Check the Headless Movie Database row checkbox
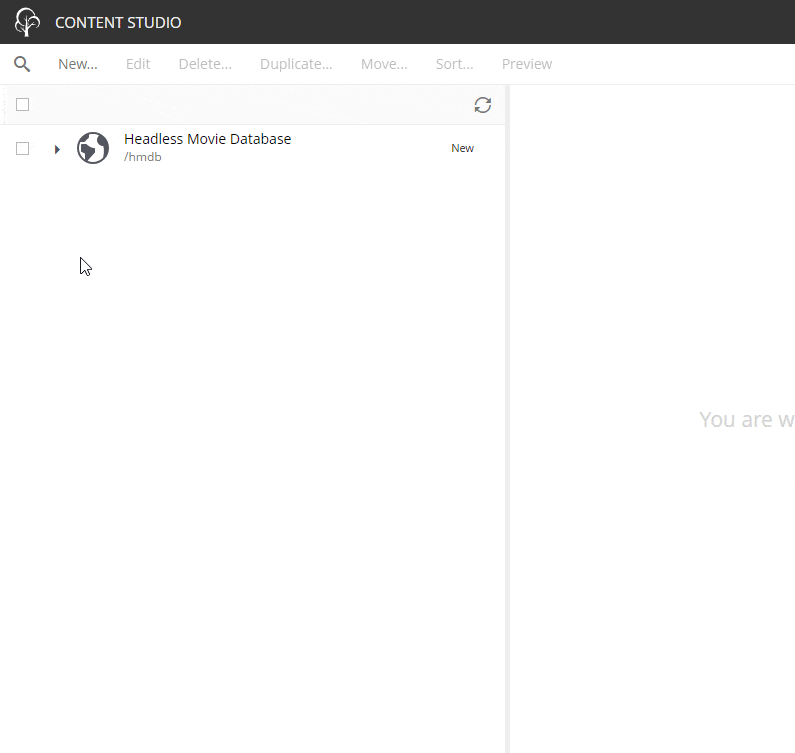This screenshot has height=753, width=795. [x=22, y=149]
